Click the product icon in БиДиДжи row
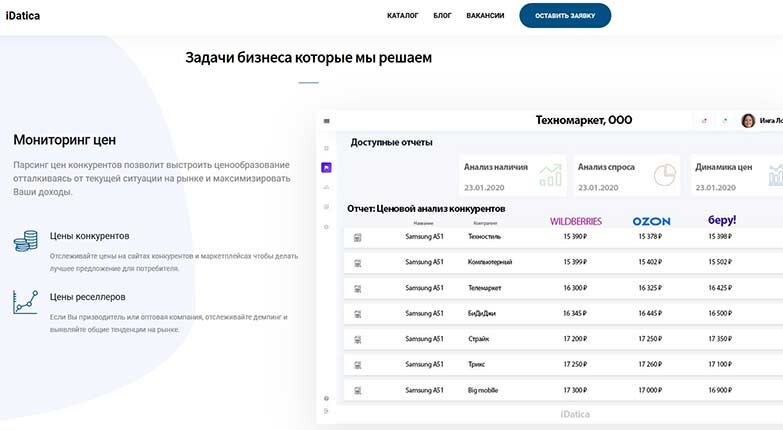Screen dimensions: 783x430 [358, 314]
